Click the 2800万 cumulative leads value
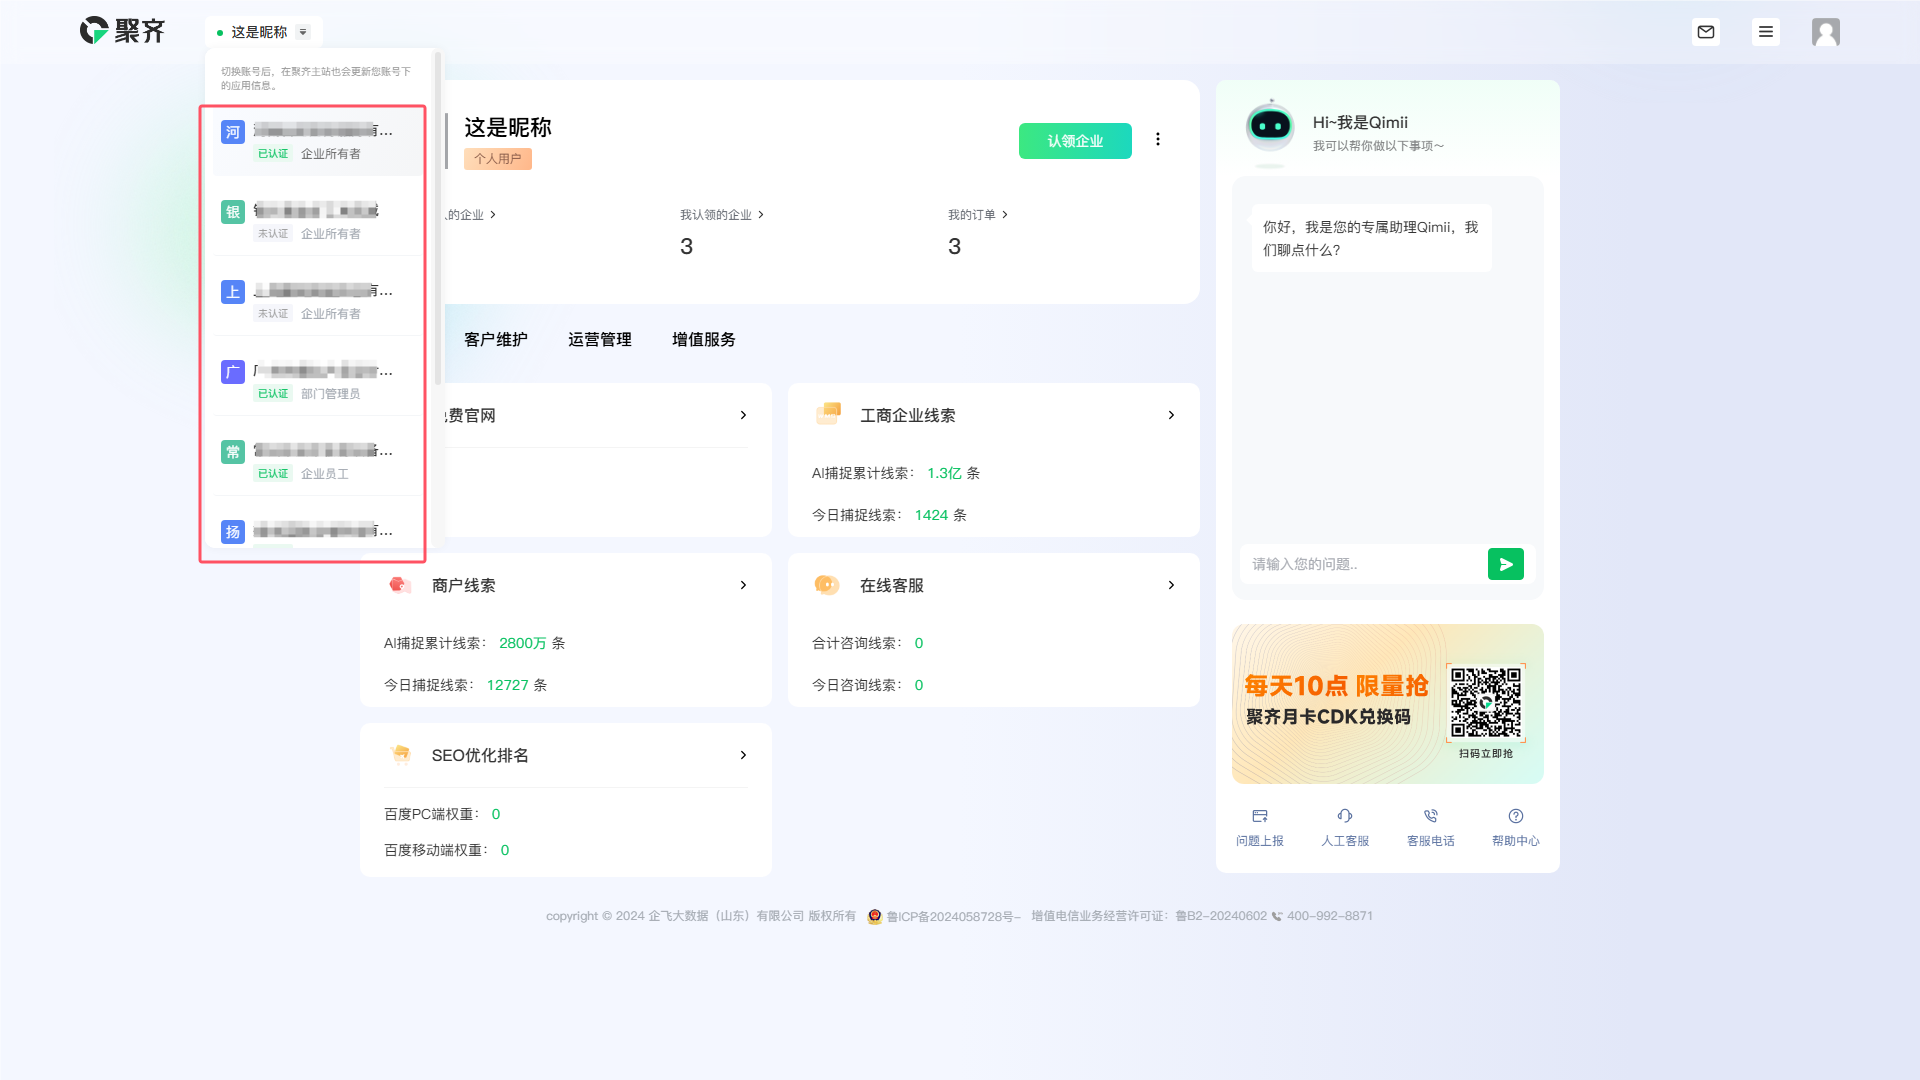The width and height of the screenshot is (1920, 1080). pyautogui.click(x=523, y=643)
